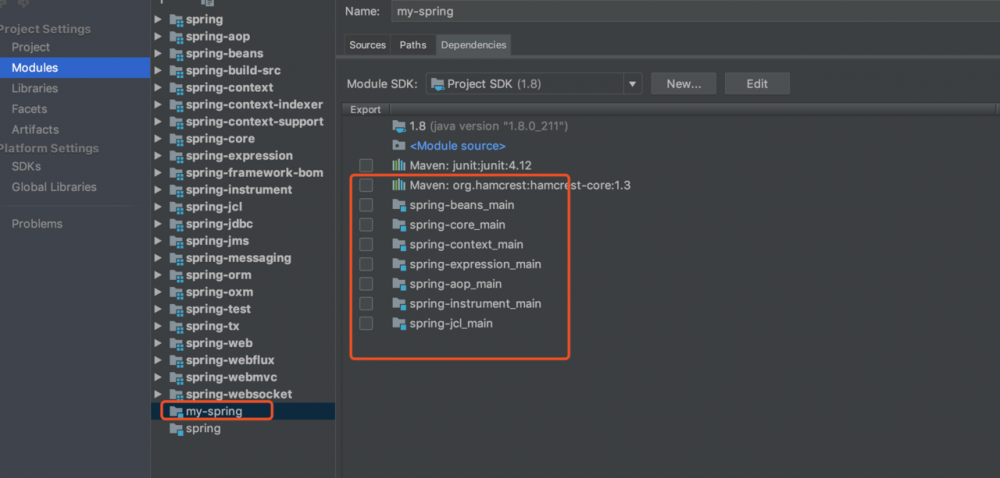Click the Module source folder icon
The image size is (1000, 478).
399,145
